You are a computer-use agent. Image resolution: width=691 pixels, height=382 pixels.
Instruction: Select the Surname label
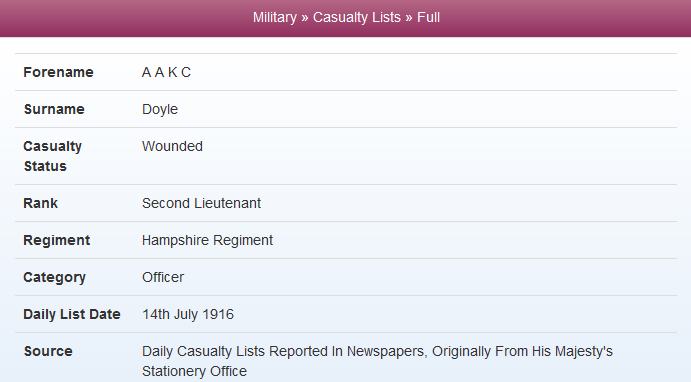pos(54,109)
